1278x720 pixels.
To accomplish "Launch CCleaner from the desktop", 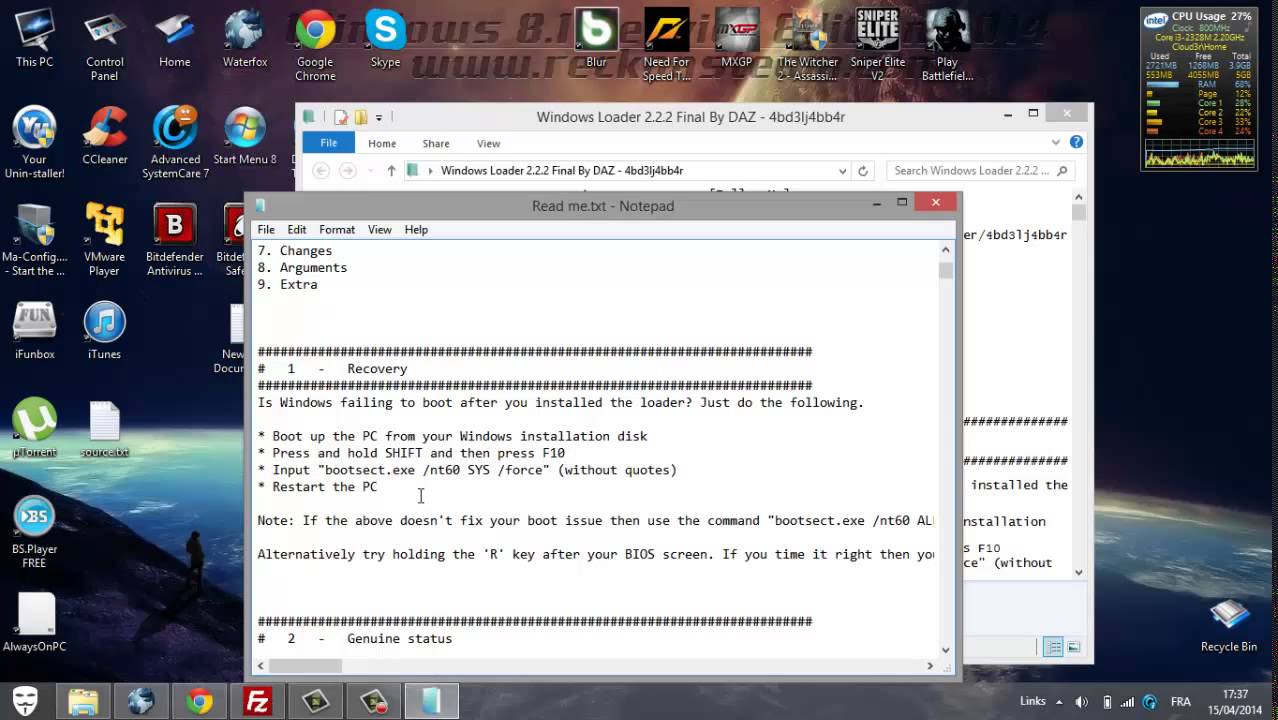I will pyautogui.click(x=104, y=137).
